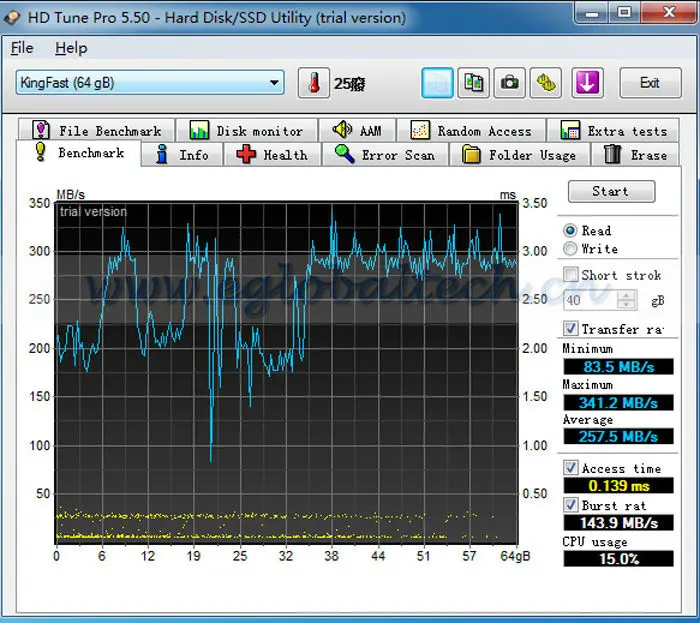The width and height of the screenshot is (700, 623).
Task: Uncheck the Transfer rate checkbox
Action: tap(571, 329)
